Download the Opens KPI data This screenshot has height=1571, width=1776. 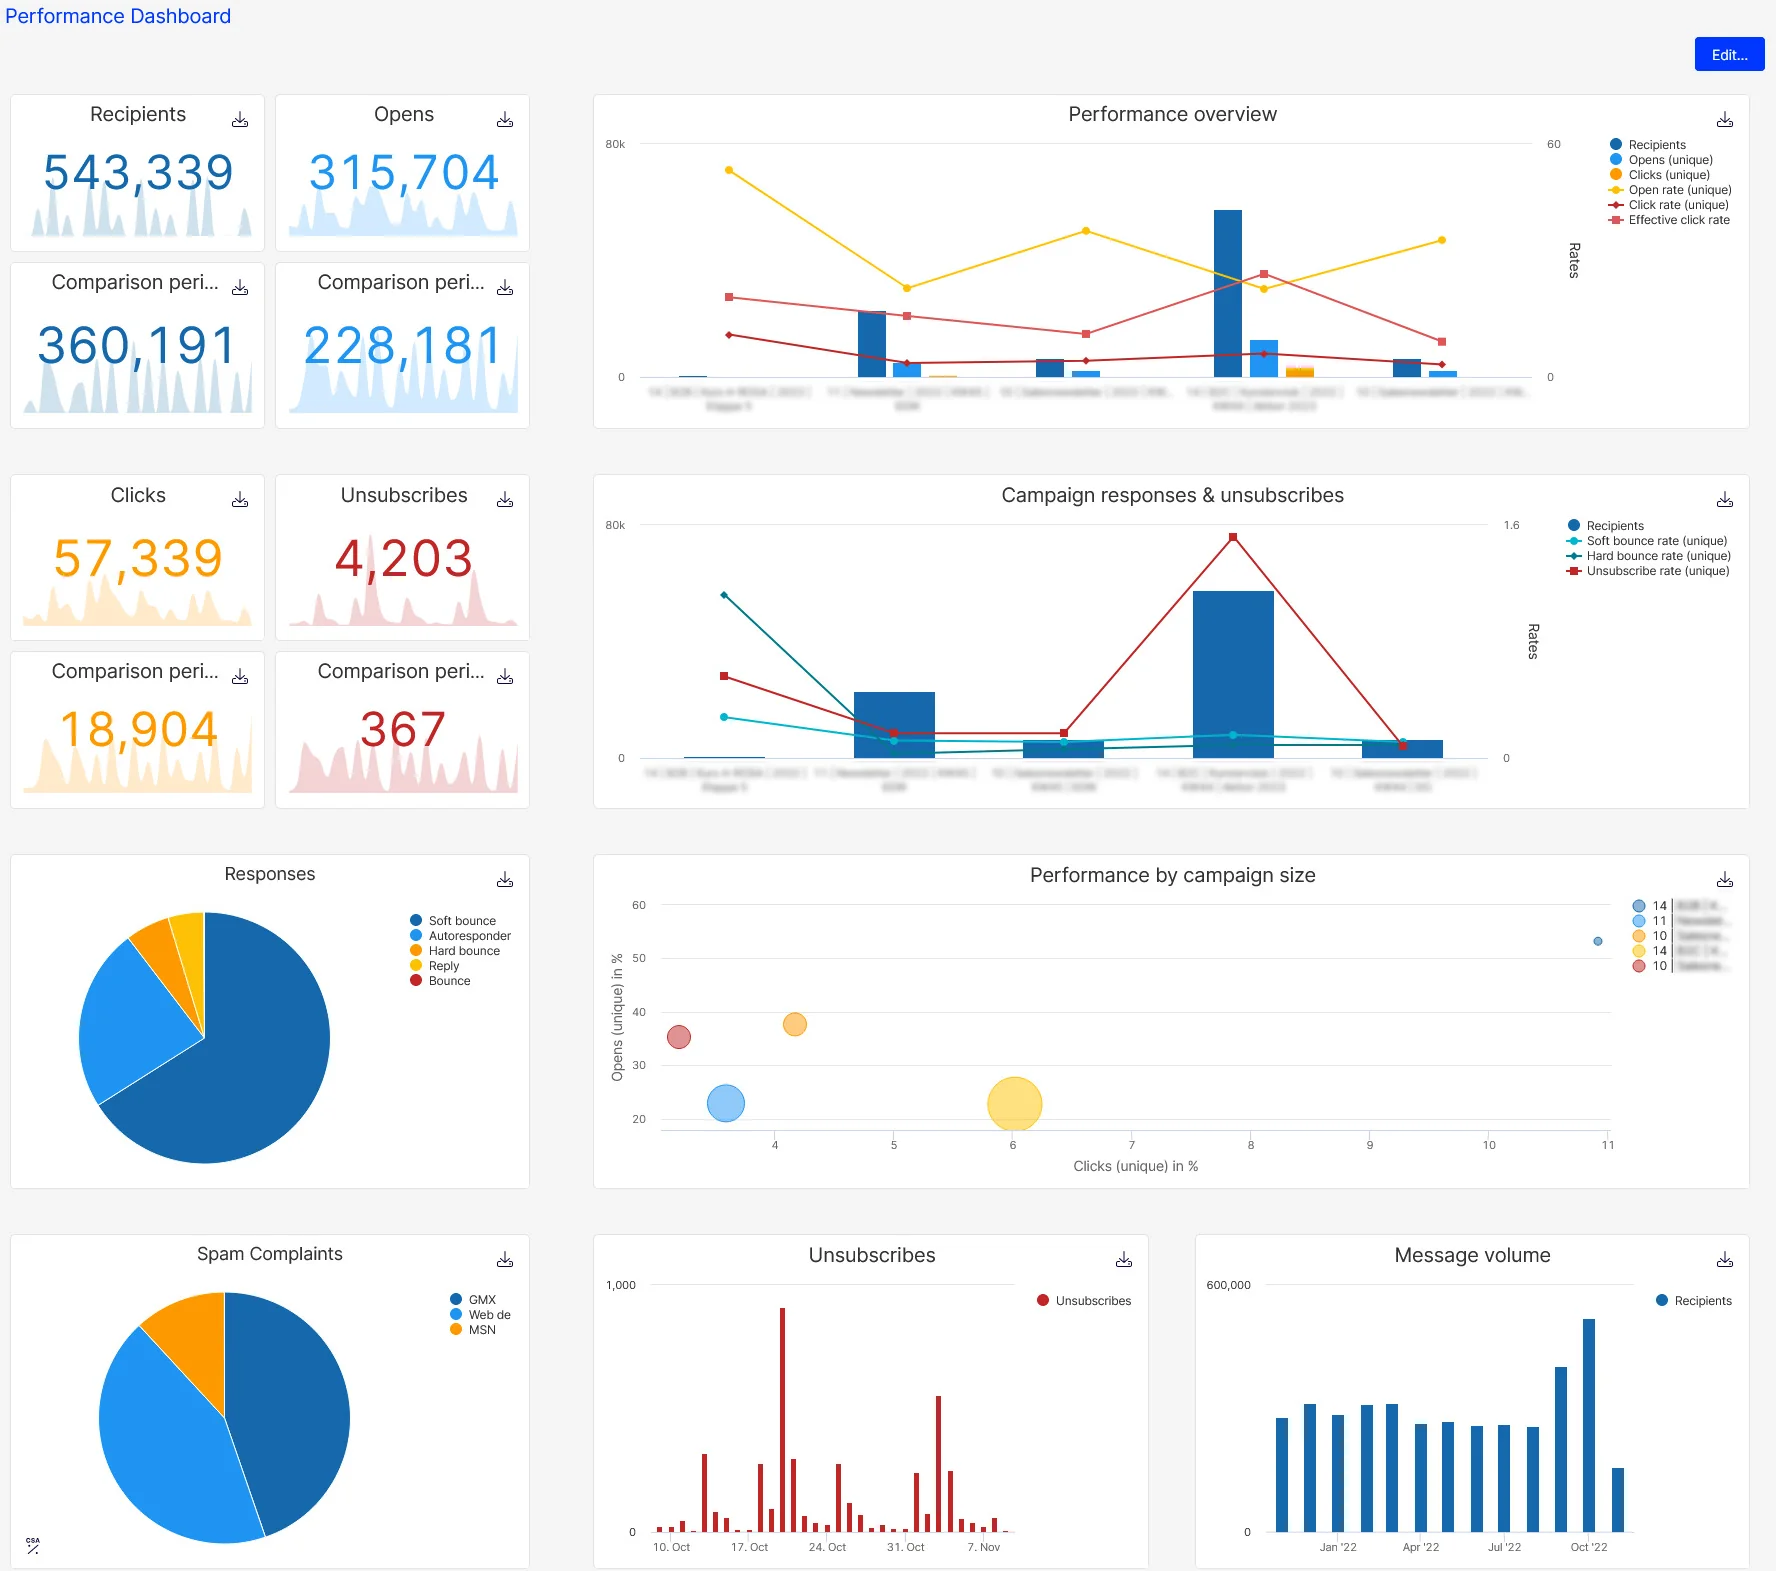tap(505, 119)
